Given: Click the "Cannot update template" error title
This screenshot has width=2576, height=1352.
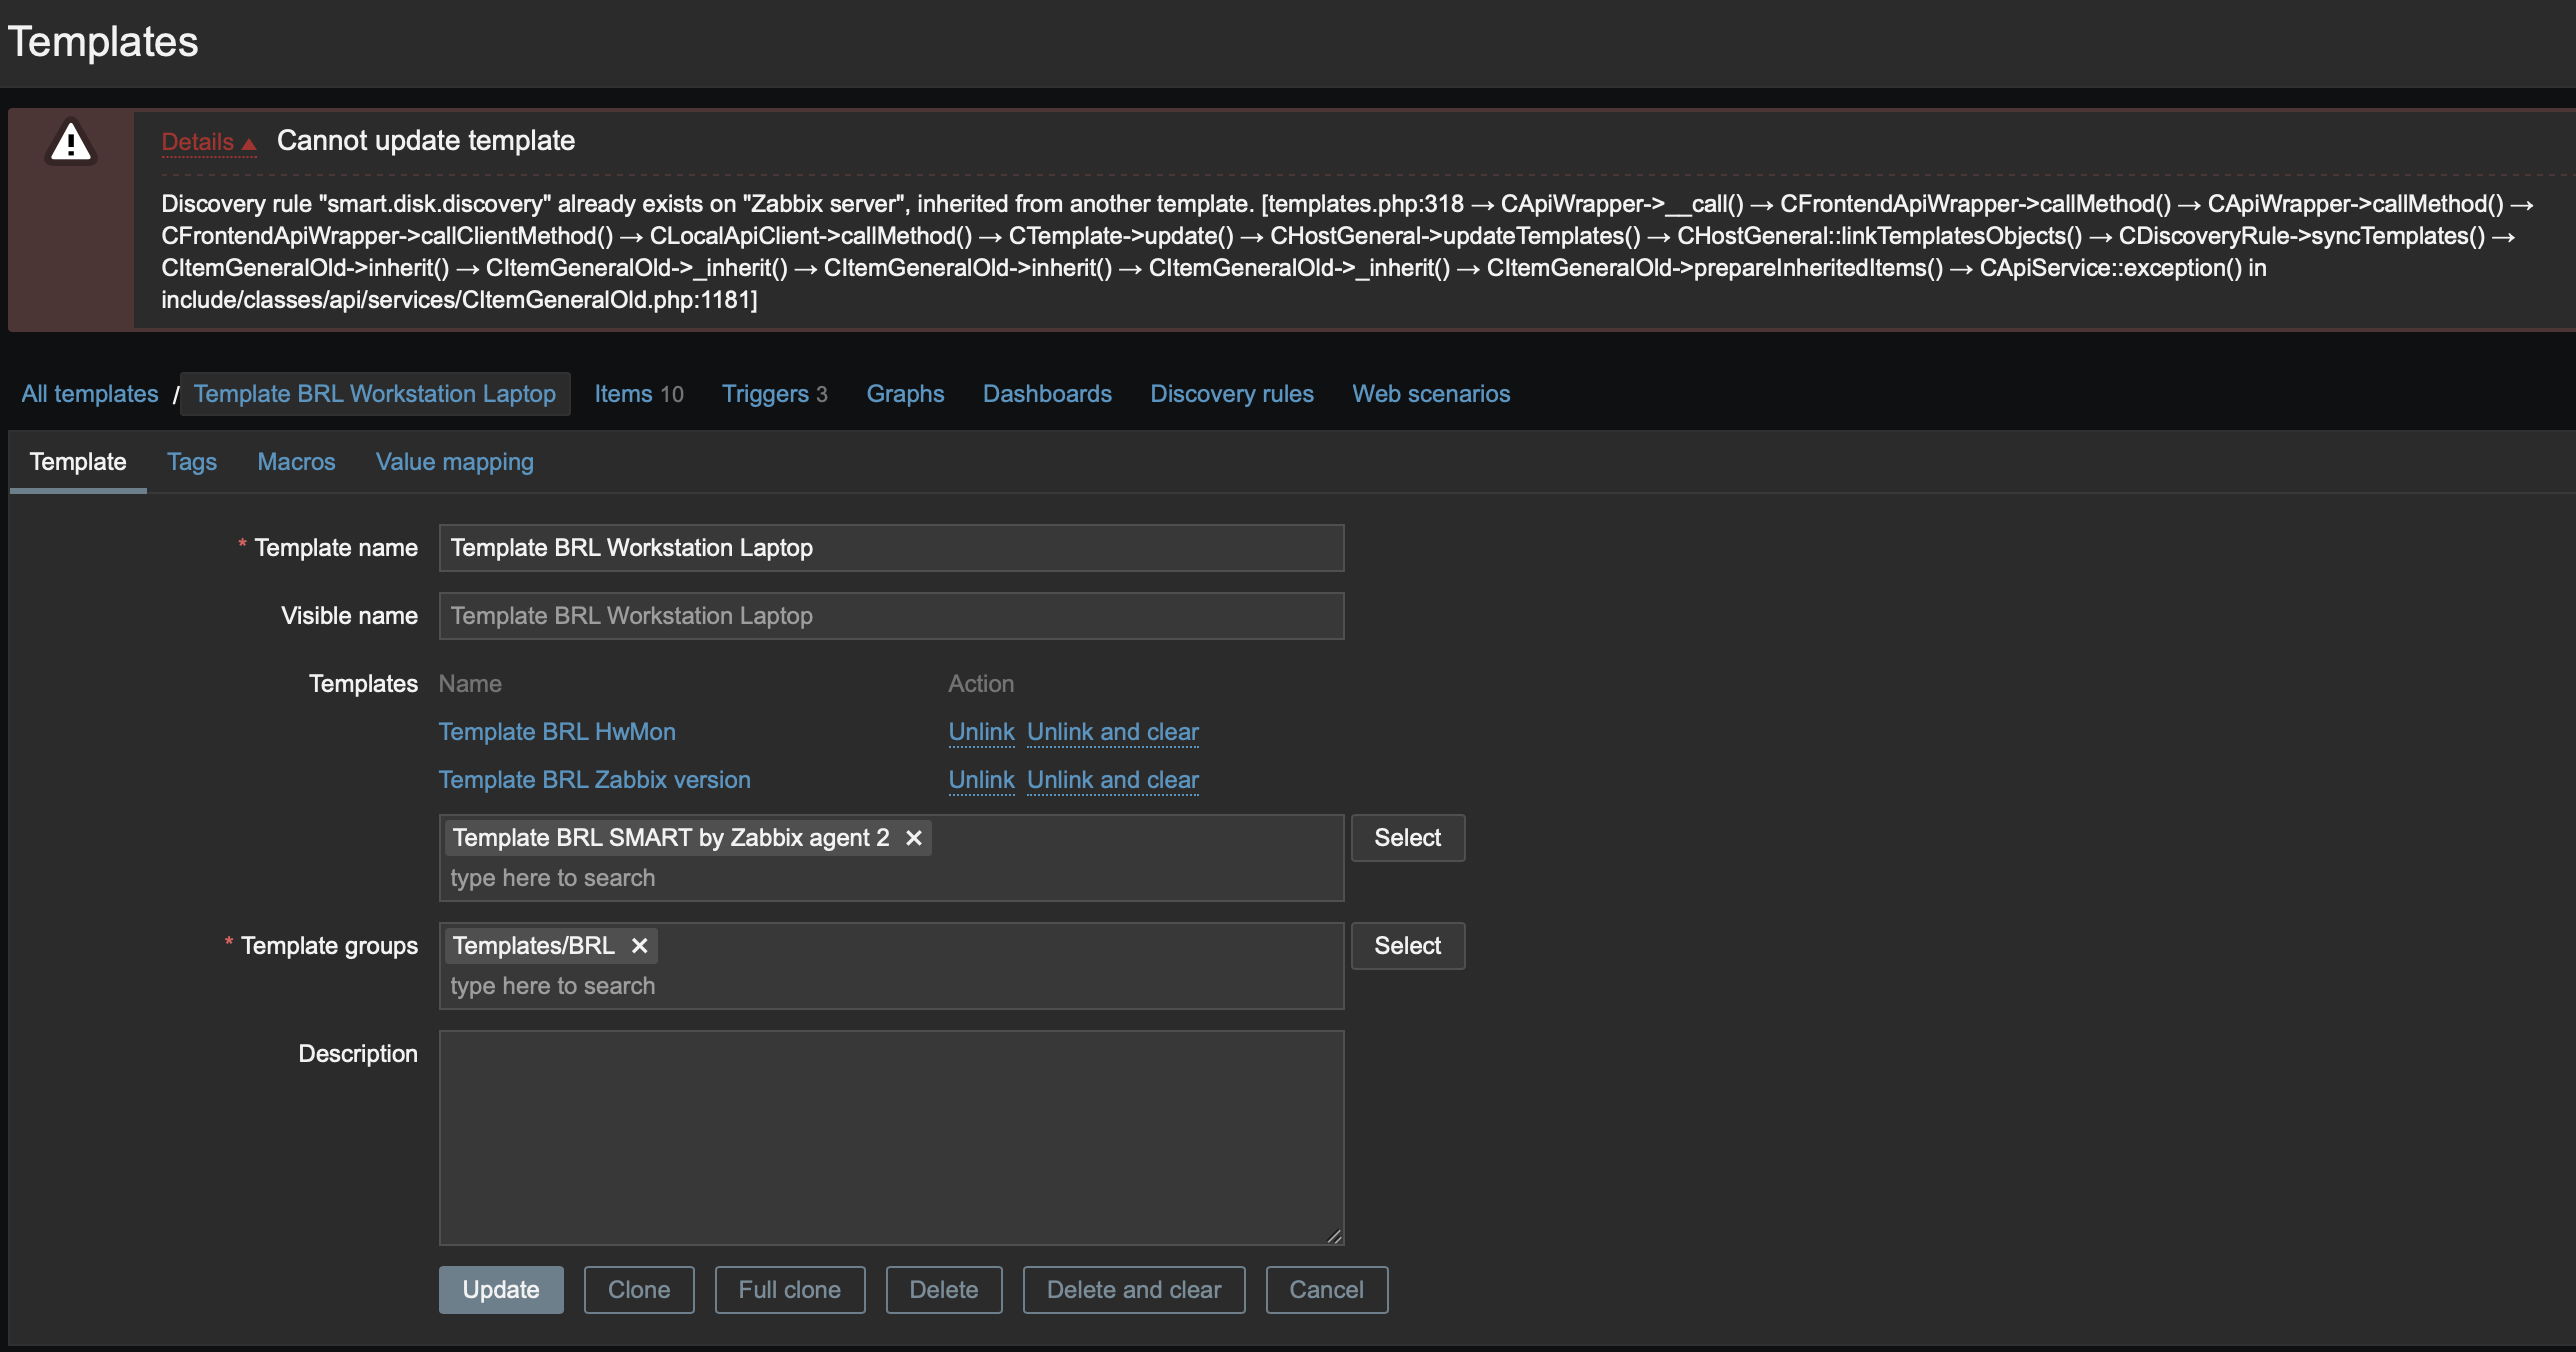Looking at the screenshot, I should point(426,141).
